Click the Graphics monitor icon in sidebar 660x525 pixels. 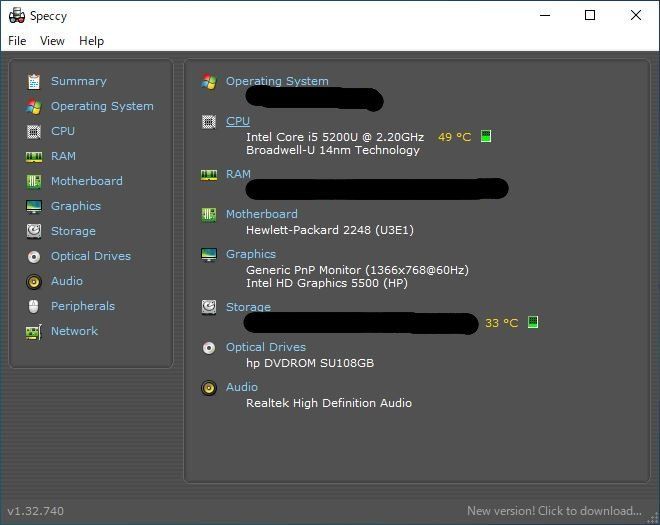34,207
